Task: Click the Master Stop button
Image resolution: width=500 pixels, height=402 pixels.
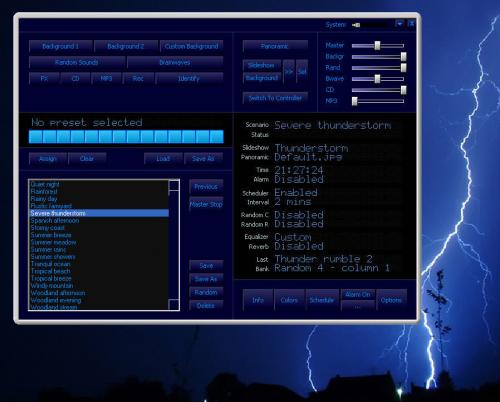Action: coord(206,204)
